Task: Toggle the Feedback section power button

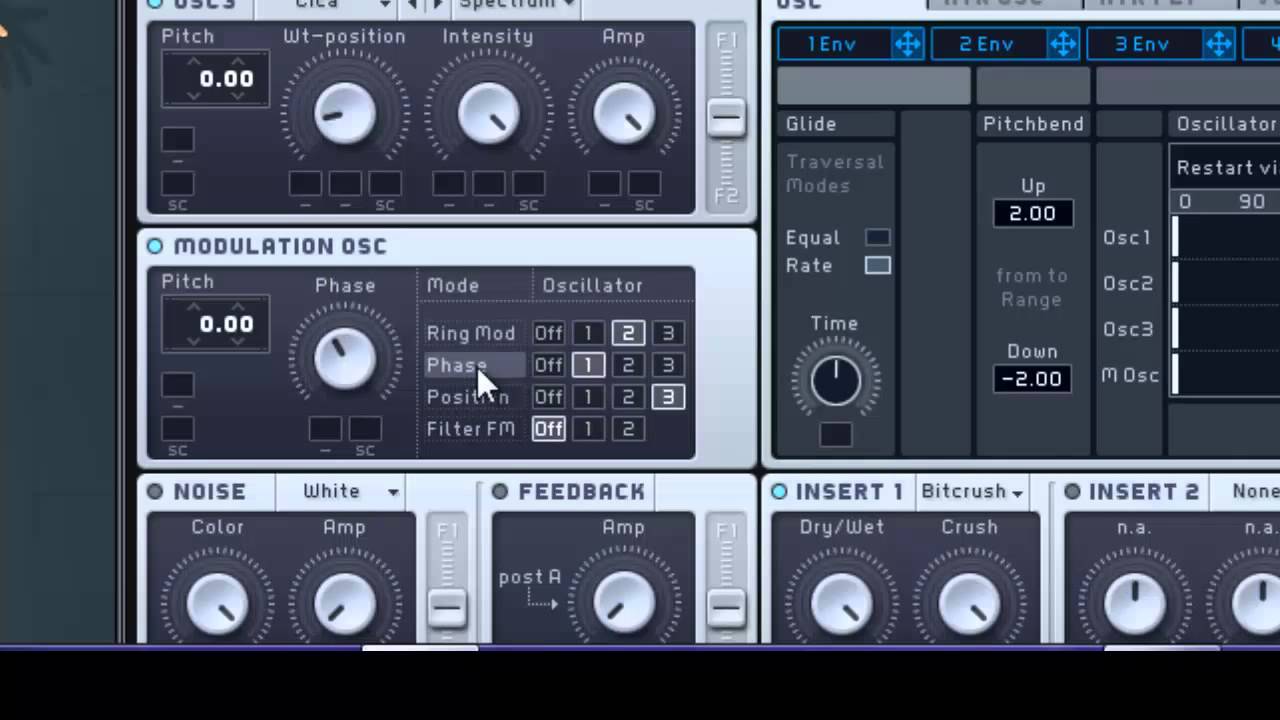Action: coord(500,491)
